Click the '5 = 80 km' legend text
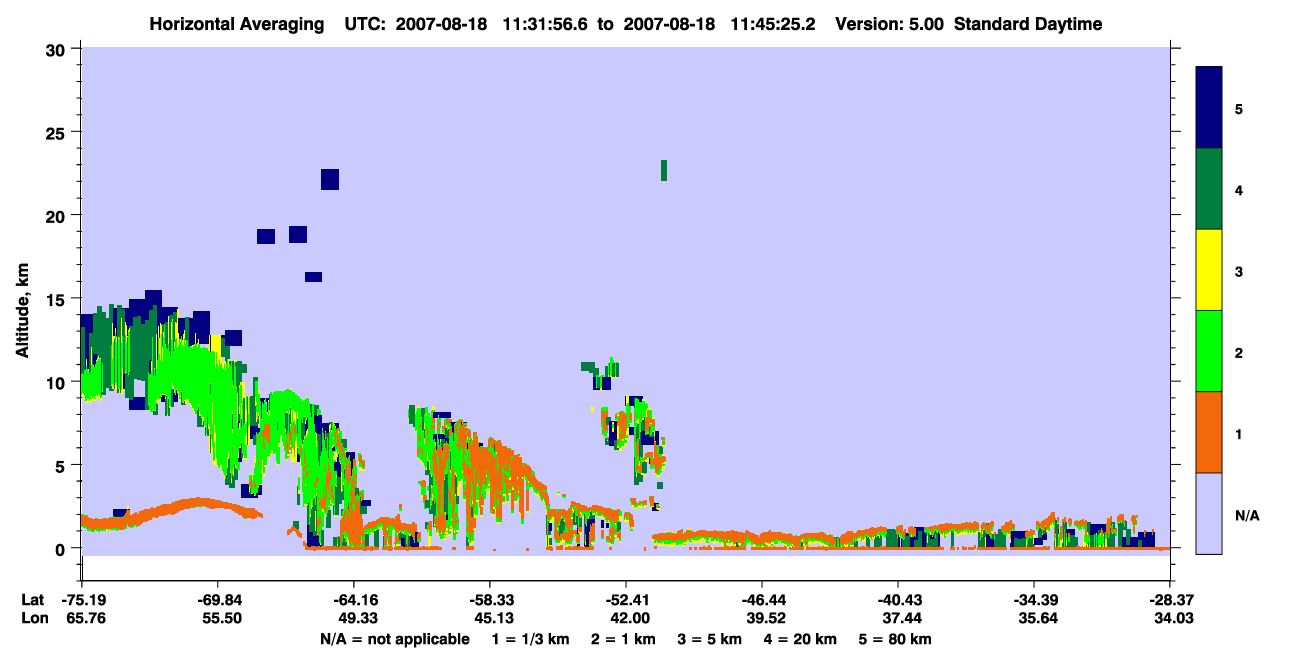Viewport: 1300px width, 667px height. tap(894, 639)
